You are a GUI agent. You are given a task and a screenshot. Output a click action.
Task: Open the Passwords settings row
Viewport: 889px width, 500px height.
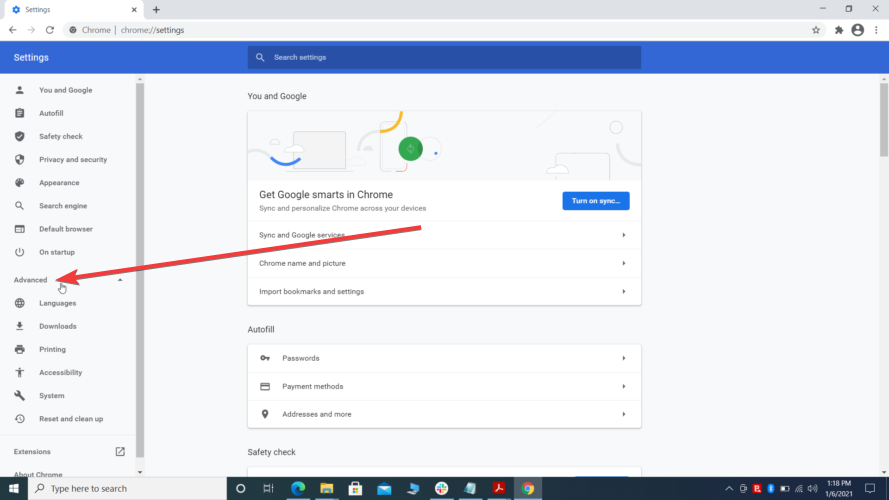click(444, 358)
